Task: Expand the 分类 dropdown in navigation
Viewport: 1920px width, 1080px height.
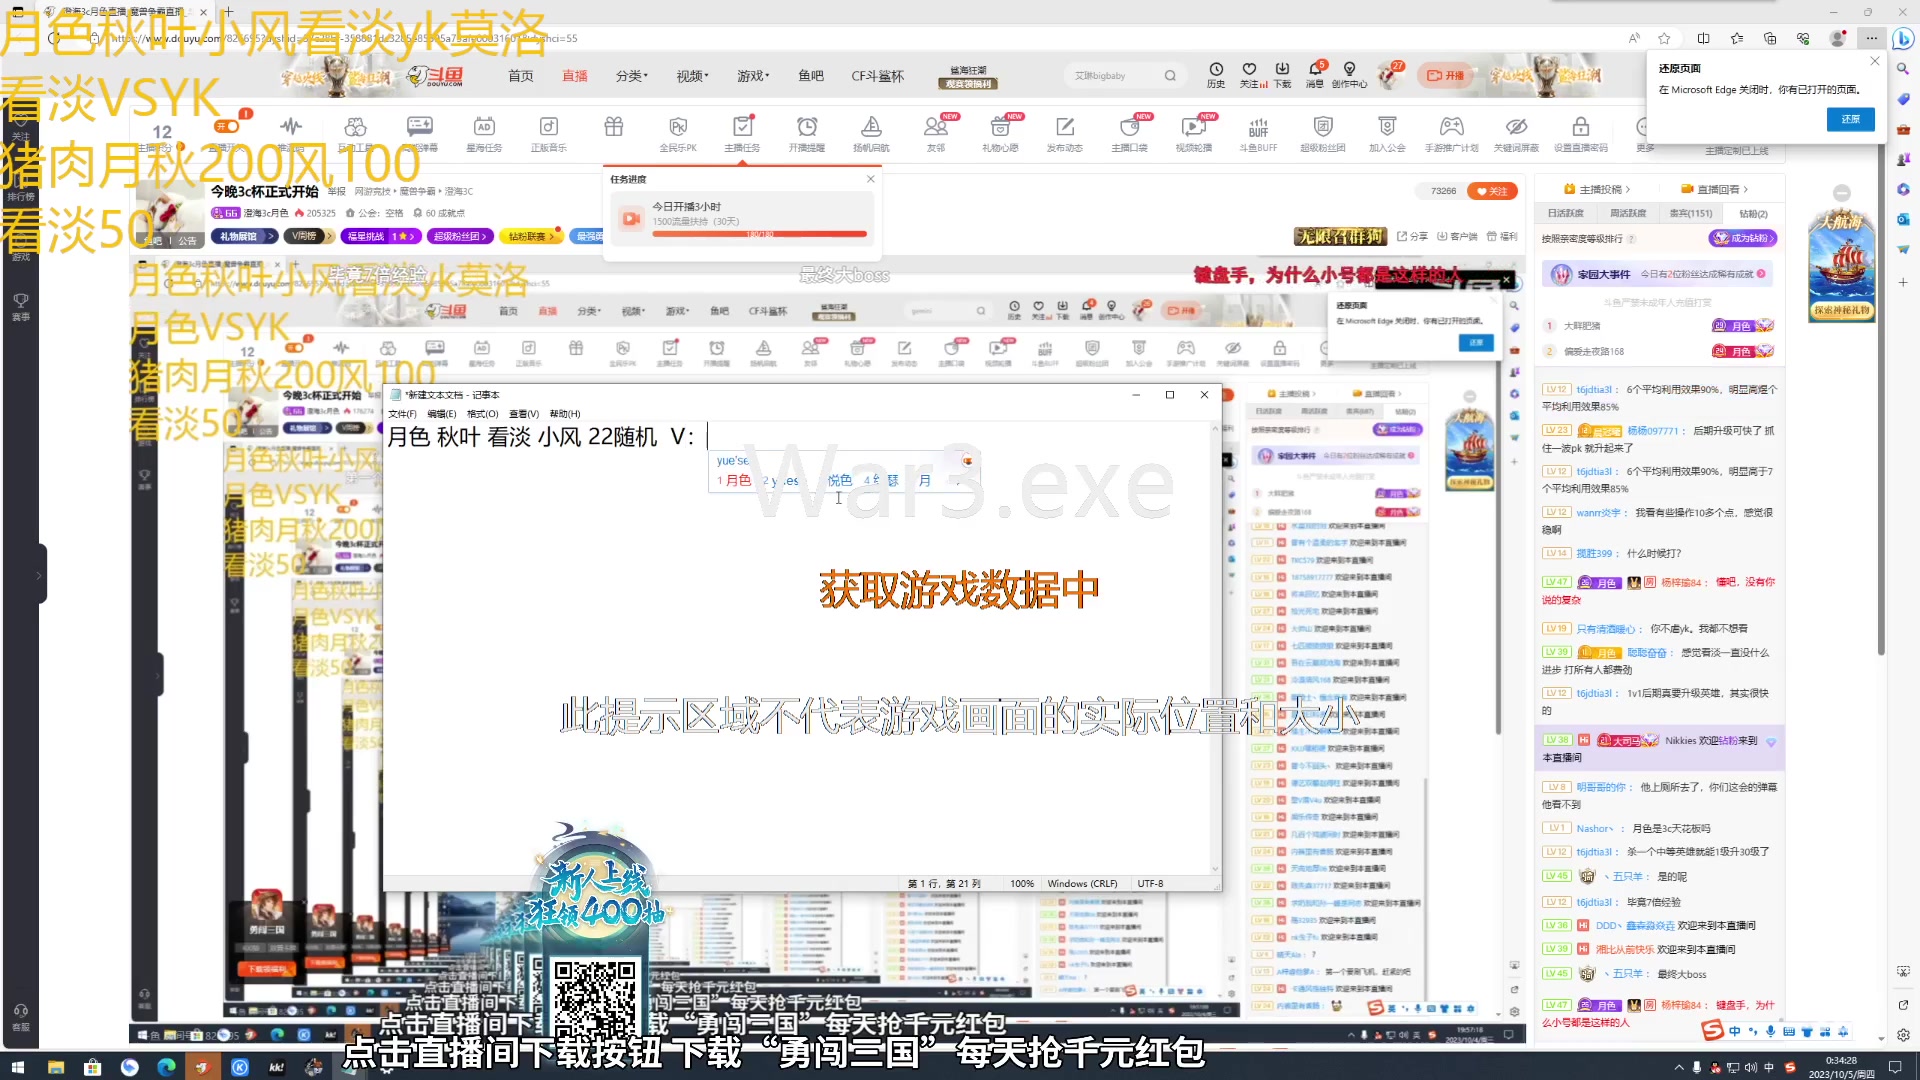Action: (631, 76)
